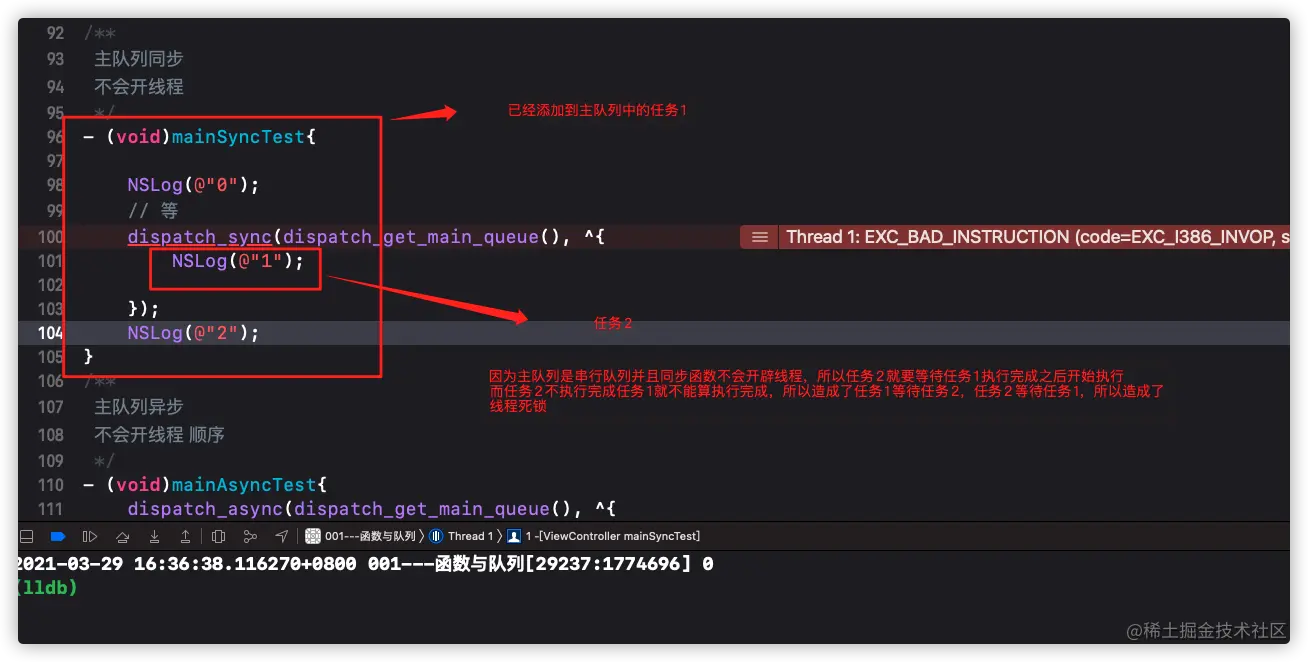Click the dispatch_sync function call
This screenshot has width=1308, height=662.
(199, 237)
